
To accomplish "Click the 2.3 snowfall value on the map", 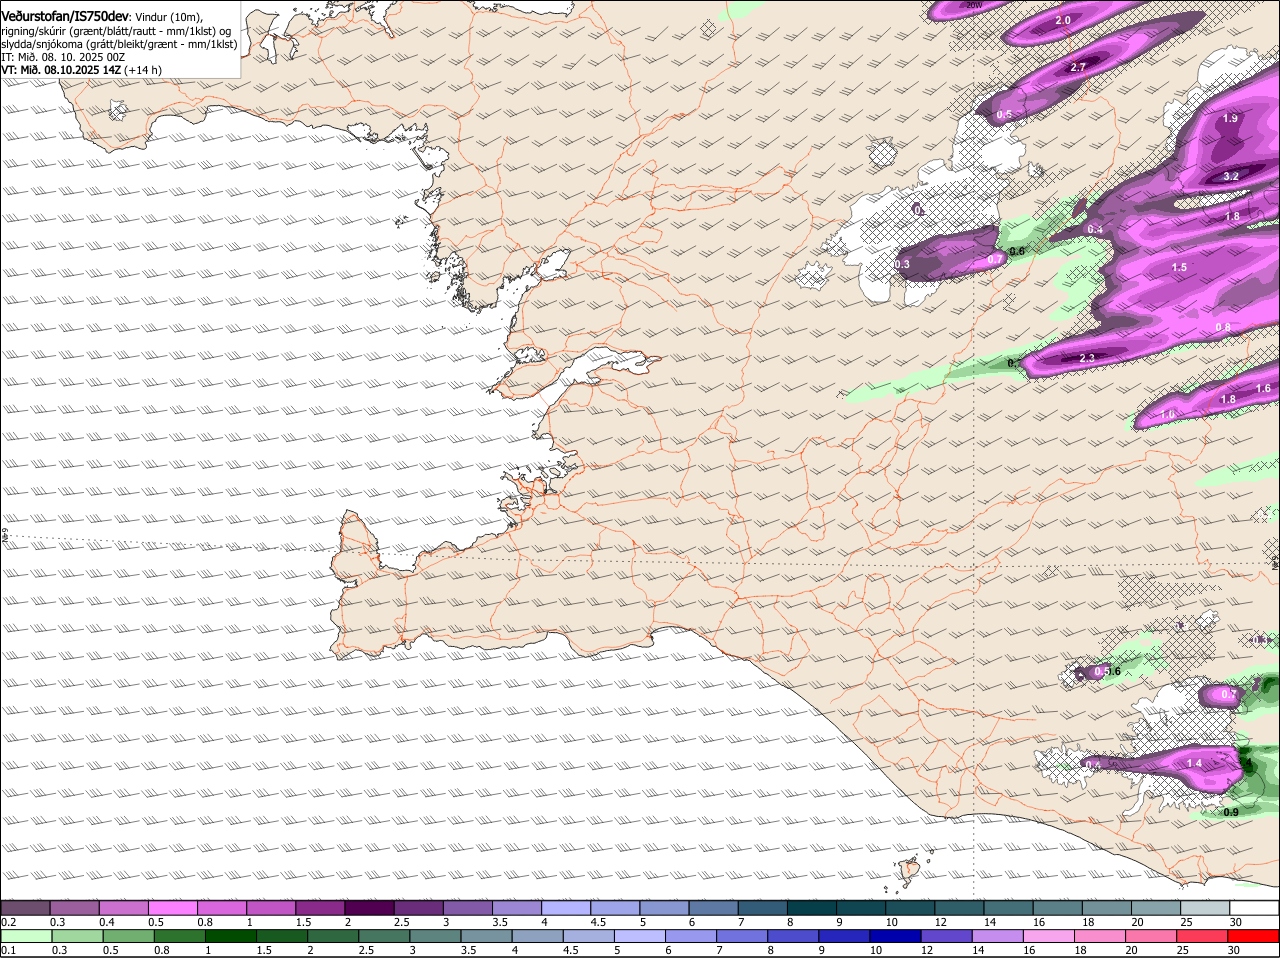I will pos(1088,358).
